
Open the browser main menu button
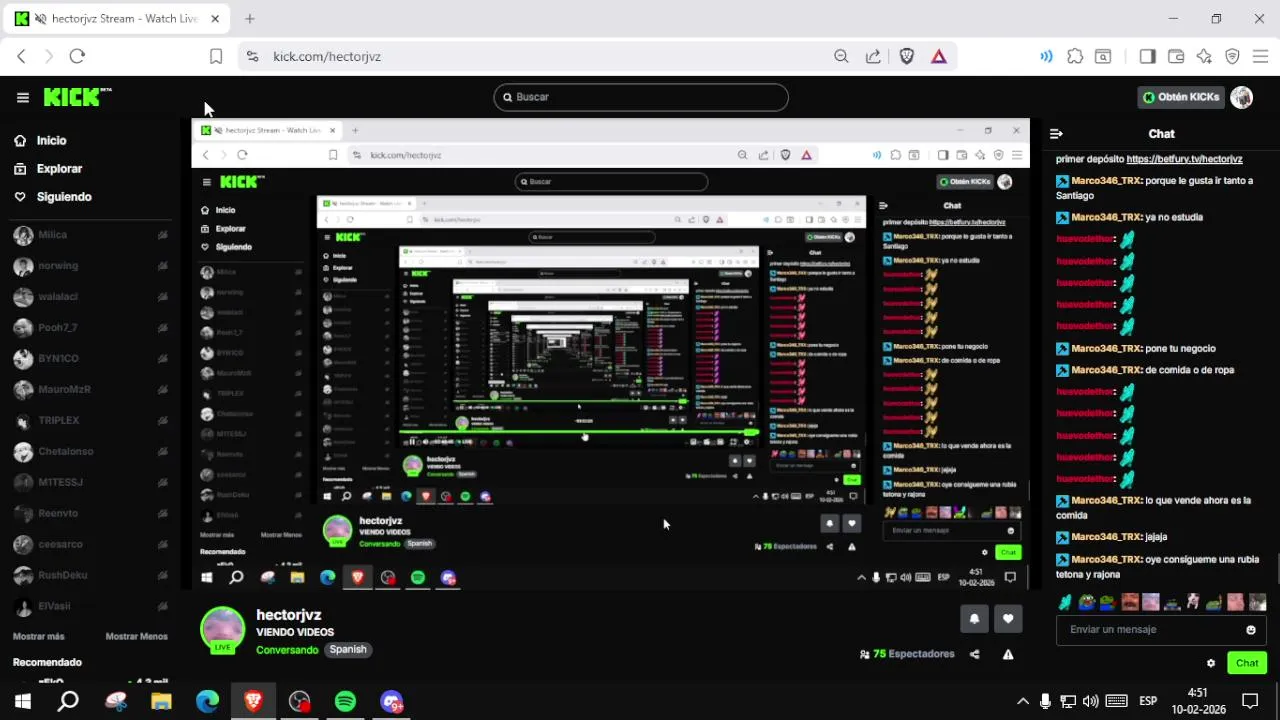click(1261, 57)
